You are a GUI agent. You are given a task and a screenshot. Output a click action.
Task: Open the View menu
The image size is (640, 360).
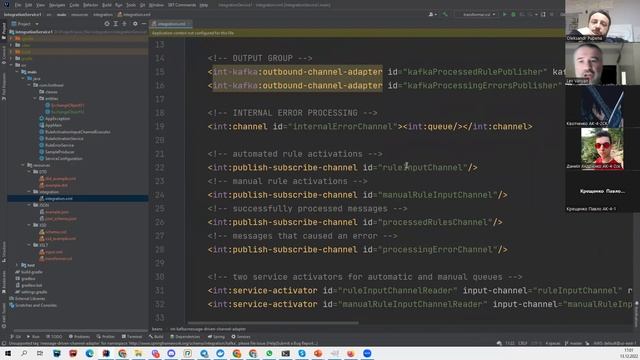coord(40,5)
